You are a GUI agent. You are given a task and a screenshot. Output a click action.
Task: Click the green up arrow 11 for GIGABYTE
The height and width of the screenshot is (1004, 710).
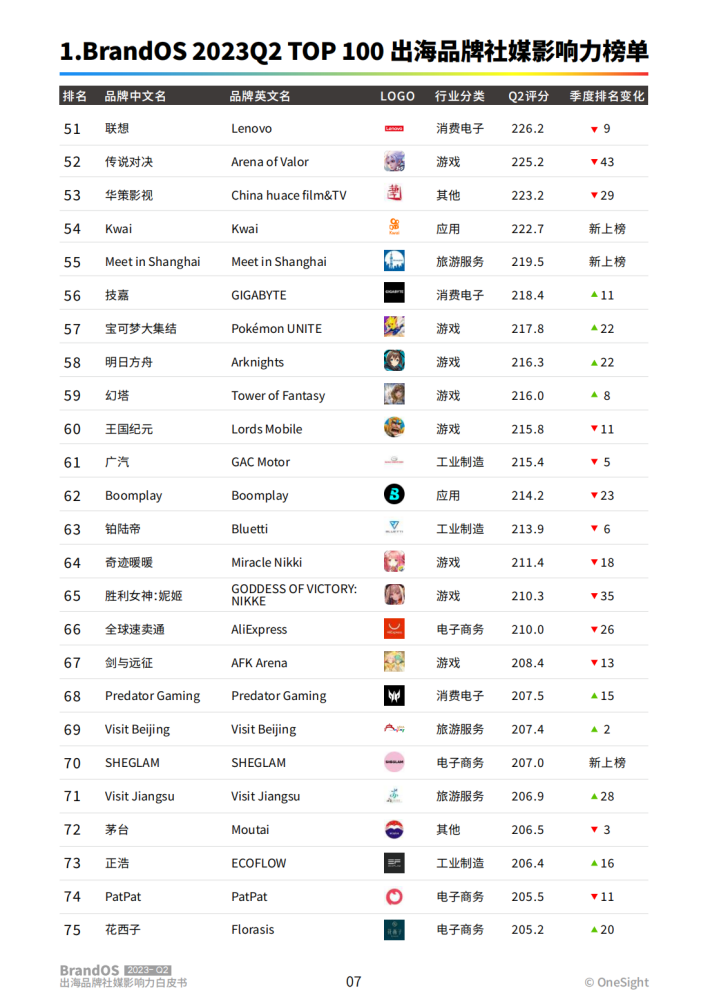click(x=602, y=295)
